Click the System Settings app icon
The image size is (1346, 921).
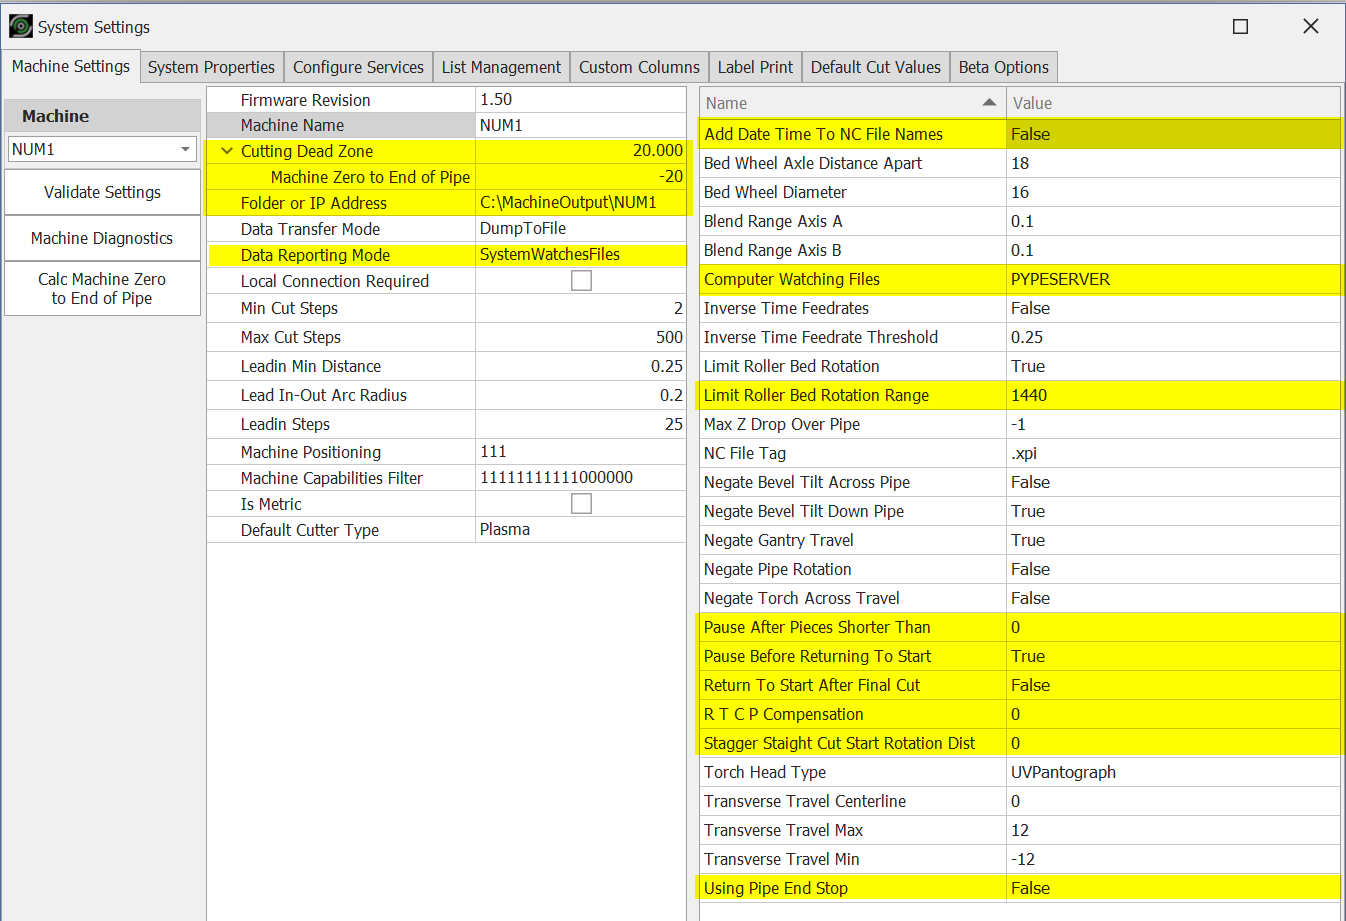20,26
